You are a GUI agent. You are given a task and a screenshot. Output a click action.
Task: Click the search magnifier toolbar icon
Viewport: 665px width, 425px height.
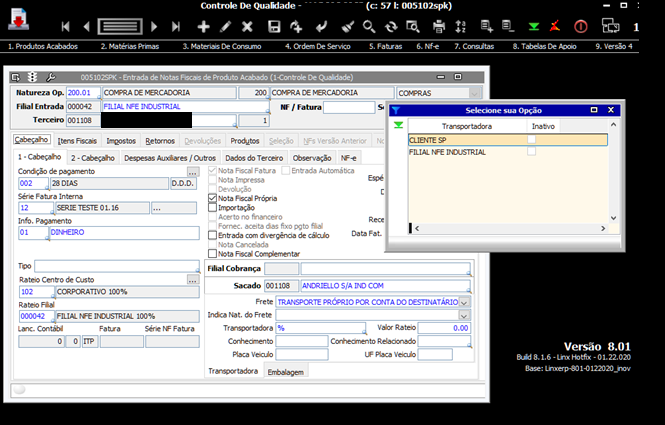point(368,26)
